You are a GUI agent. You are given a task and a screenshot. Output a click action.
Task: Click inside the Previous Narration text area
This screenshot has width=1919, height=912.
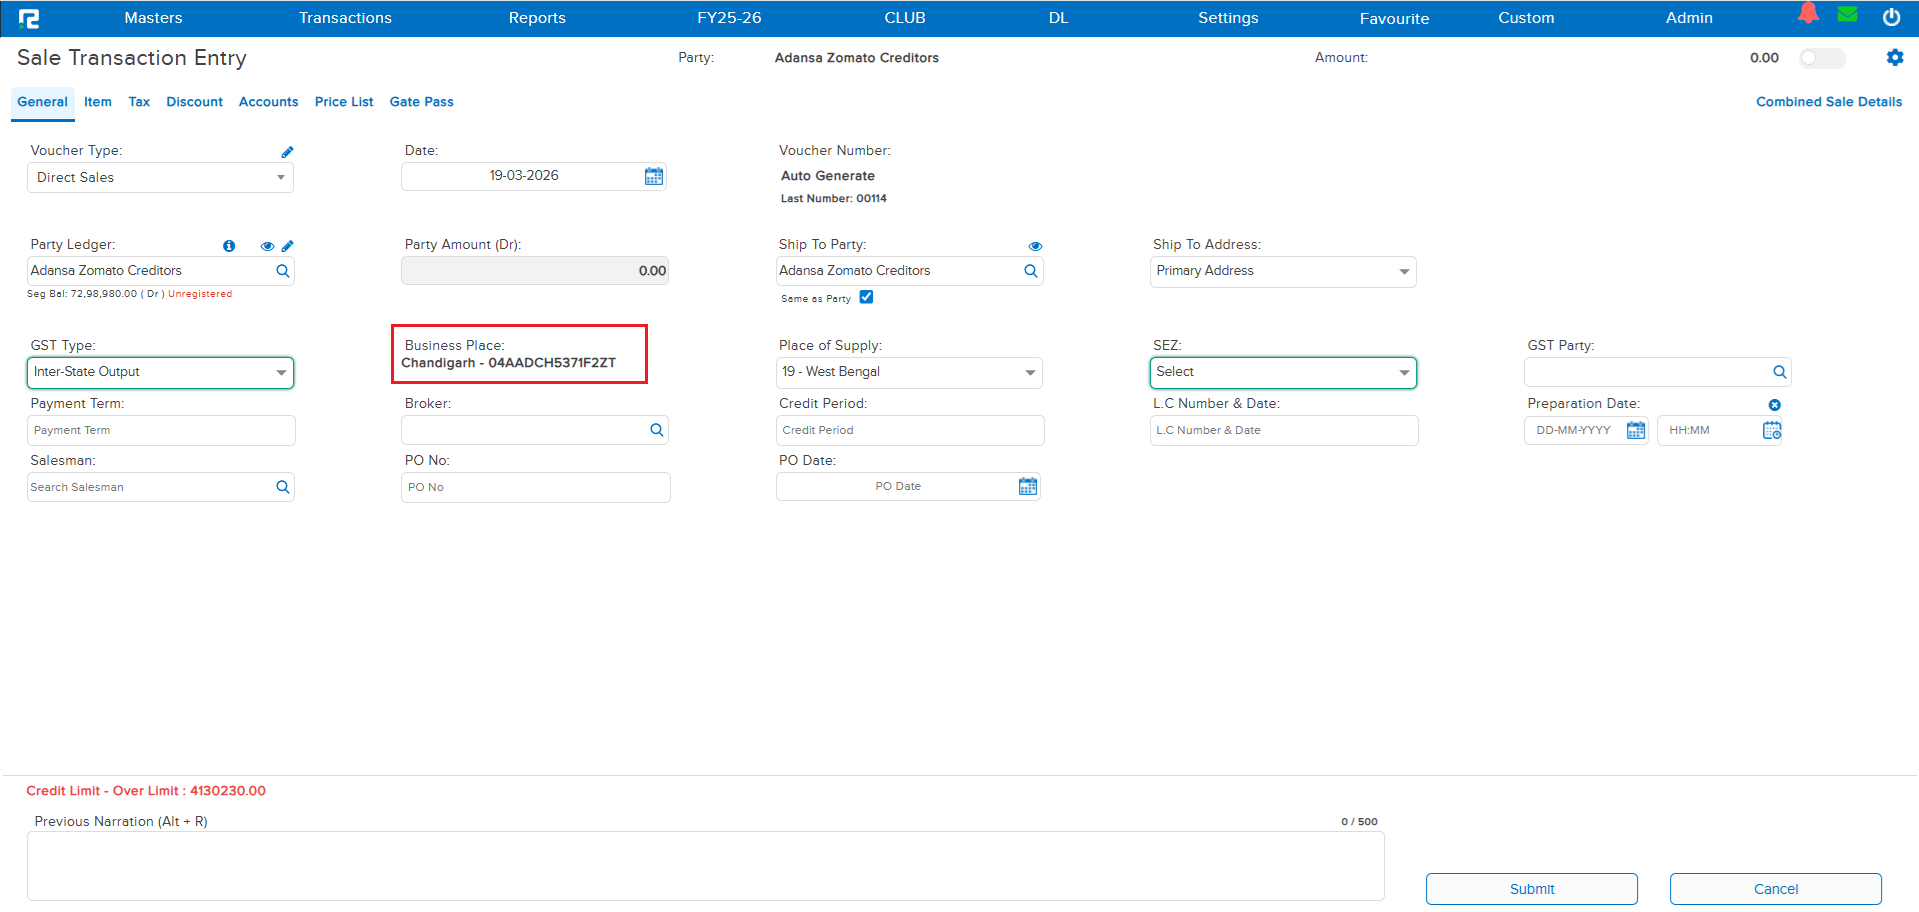[700, 865]
